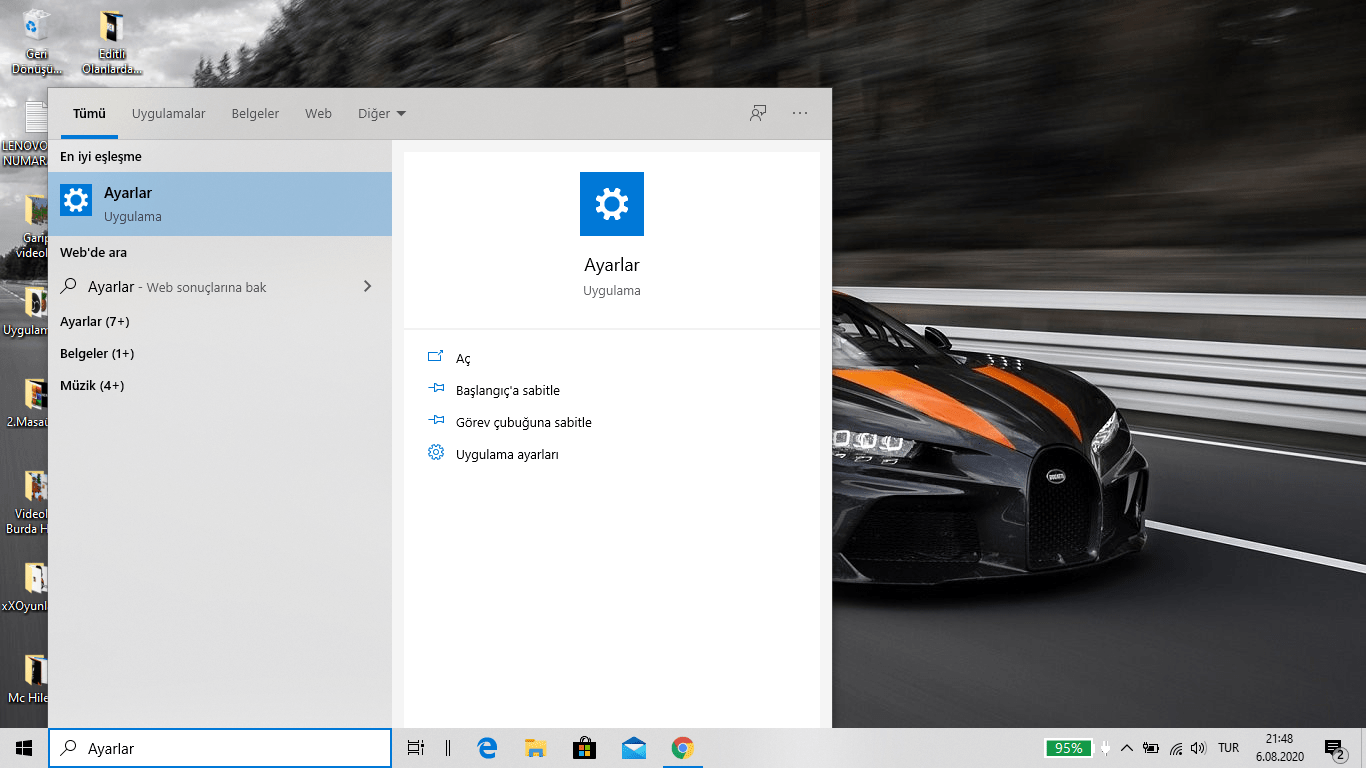Show hidden tray icons
This screenshot has width=1366, height=768.
click(1127, 748)
